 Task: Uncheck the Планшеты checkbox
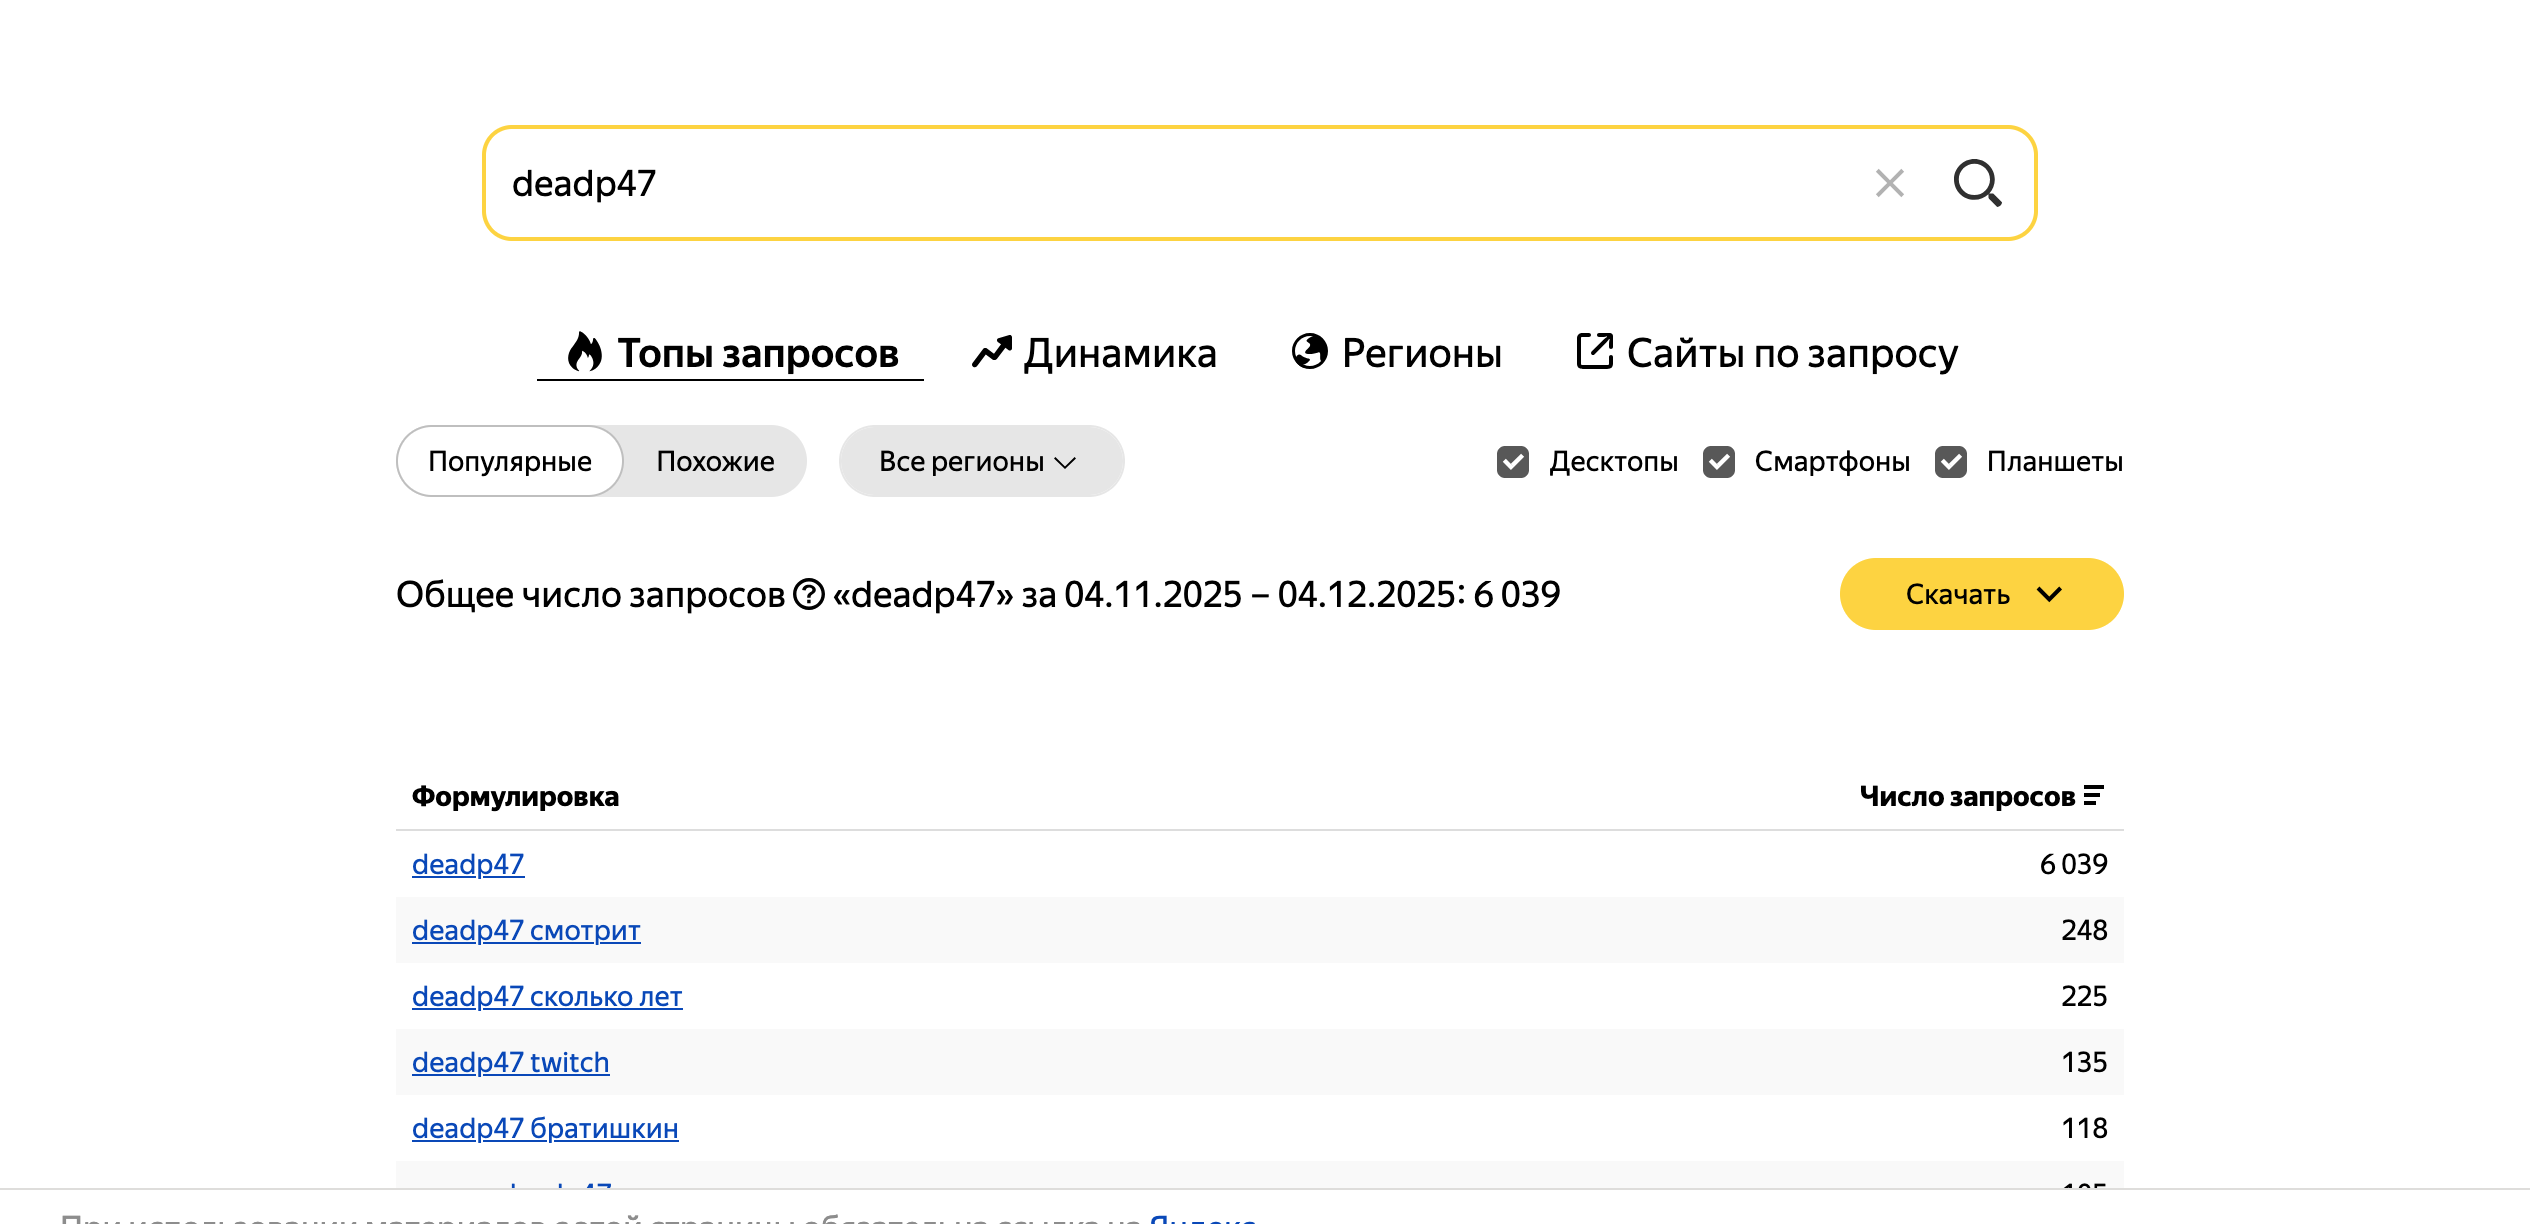point(1951,462)
